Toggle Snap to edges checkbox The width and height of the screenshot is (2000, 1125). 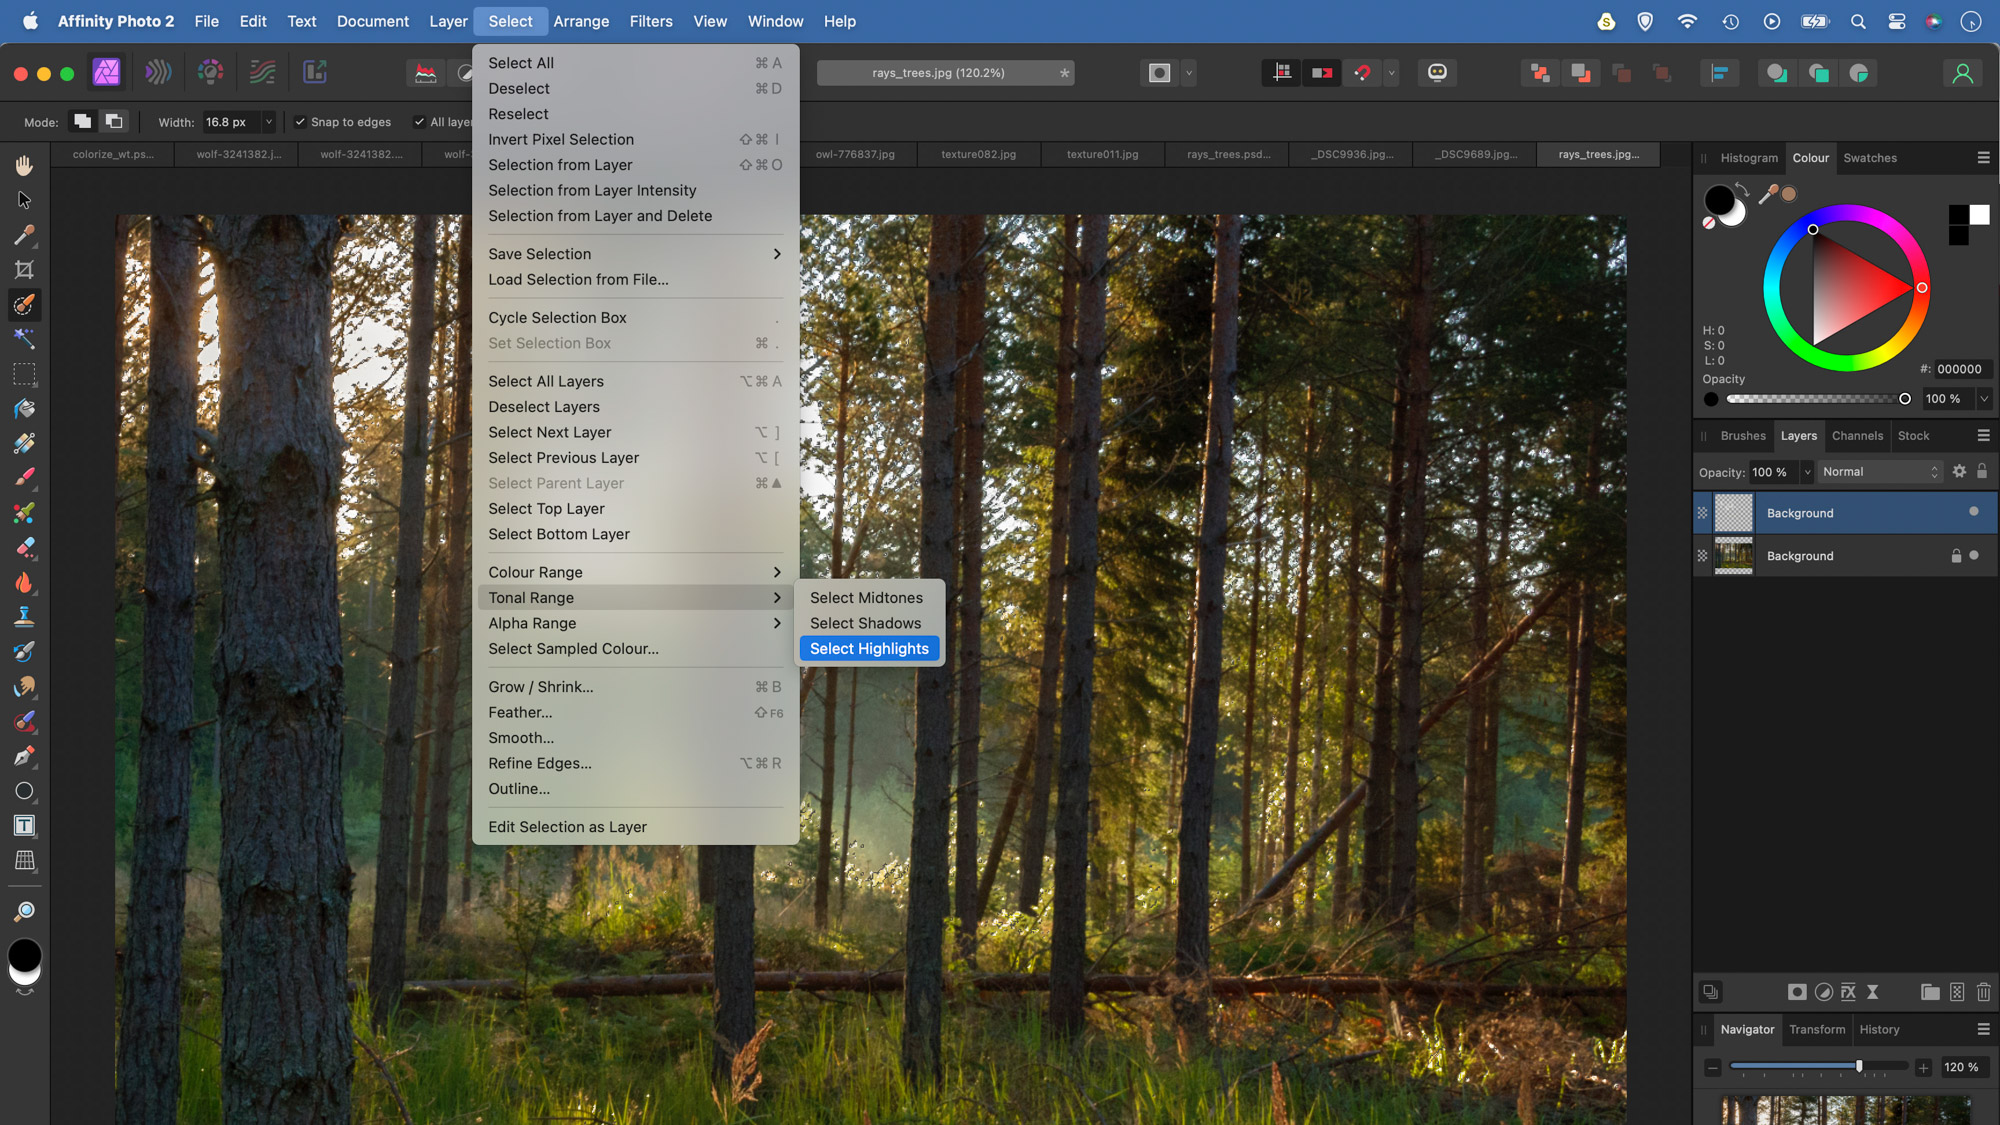(300, 122)
